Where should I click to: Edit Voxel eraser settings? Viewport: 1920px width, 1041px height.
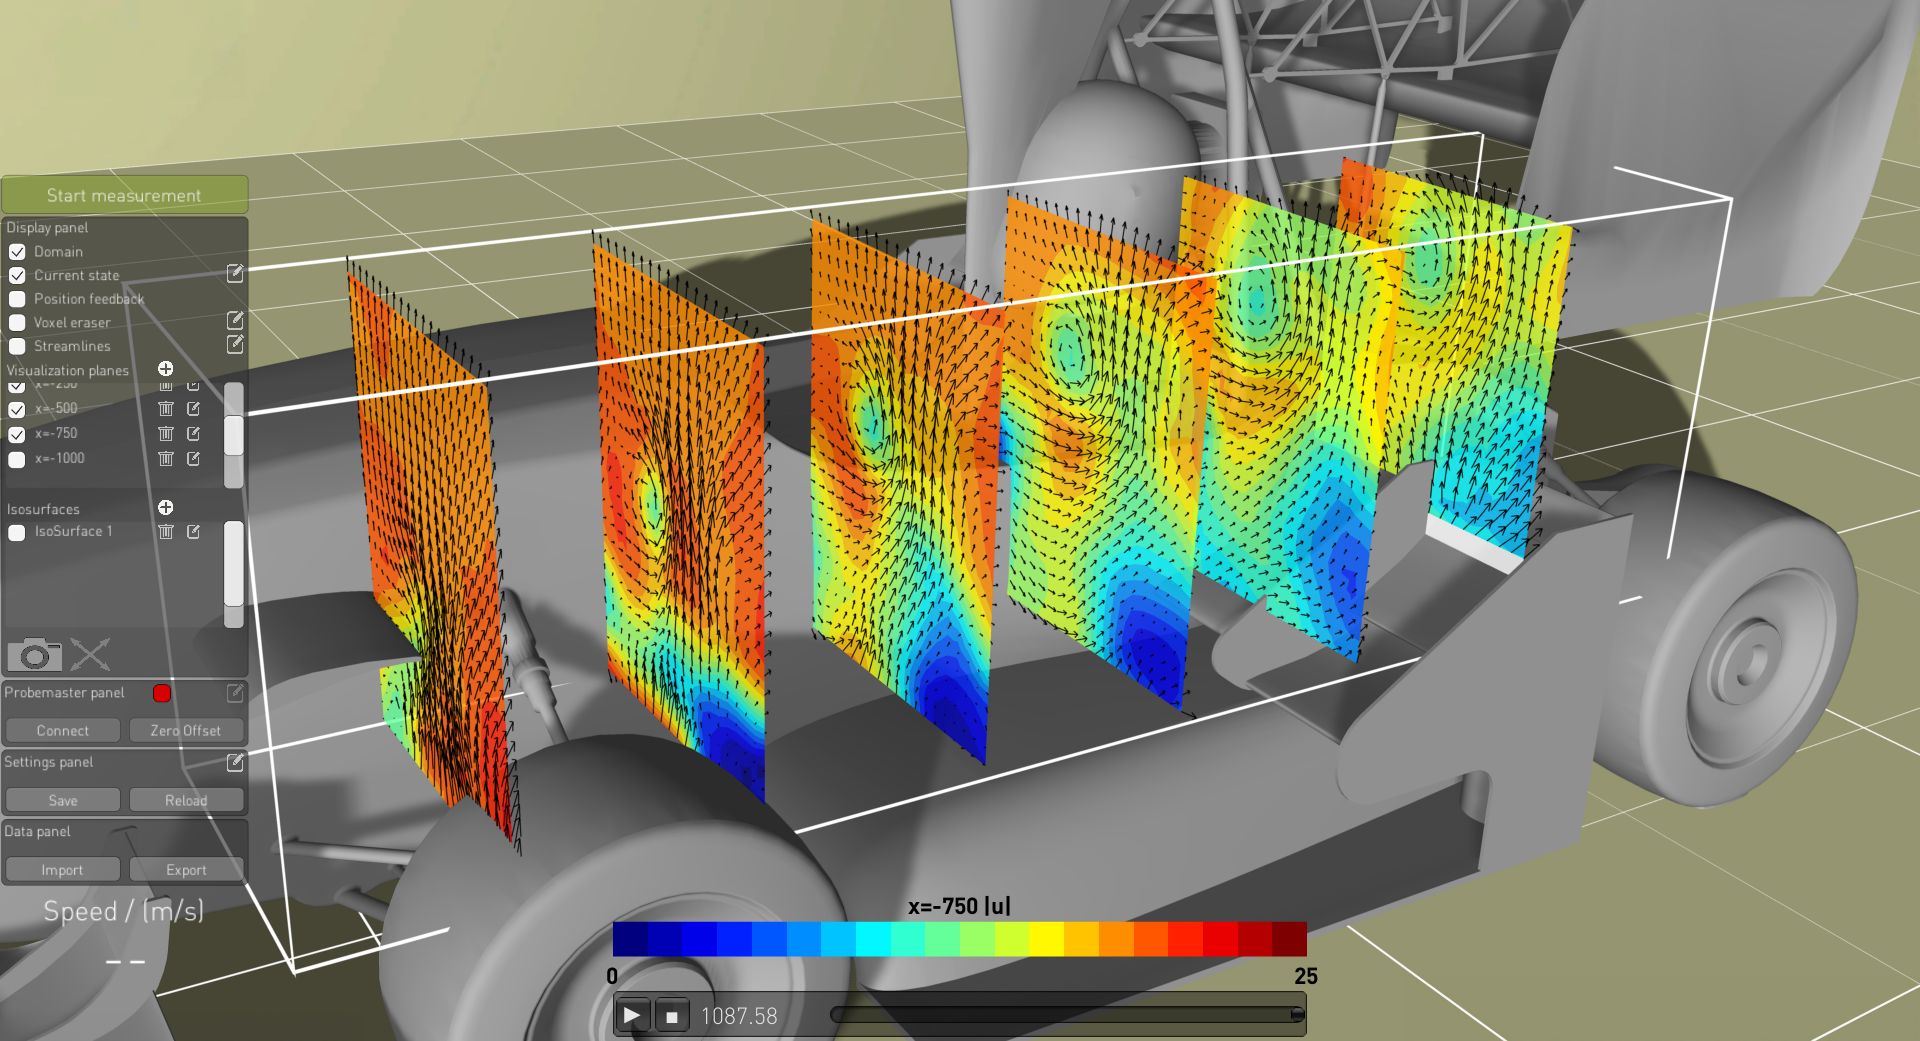pyautogui.click(x=235, y=321)
